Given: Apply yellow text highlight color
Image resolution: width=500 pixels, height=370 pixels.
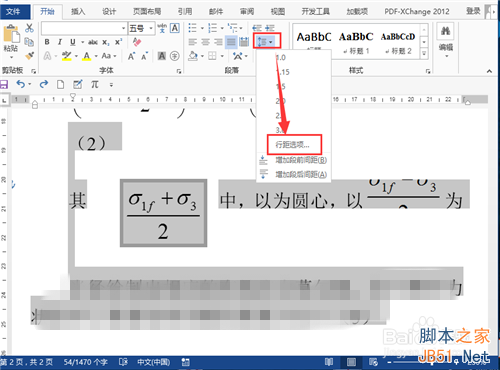Looking at the screenshot, I should [x=67, y=56].
